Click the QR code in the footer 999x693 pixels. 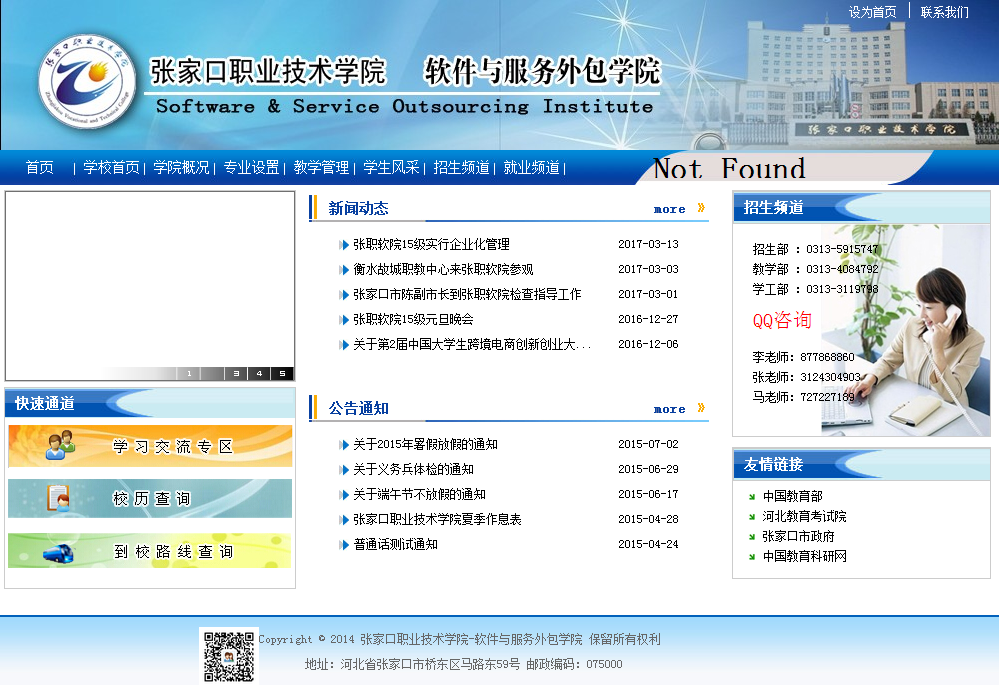pyautogui.click(x=228, y=656)
